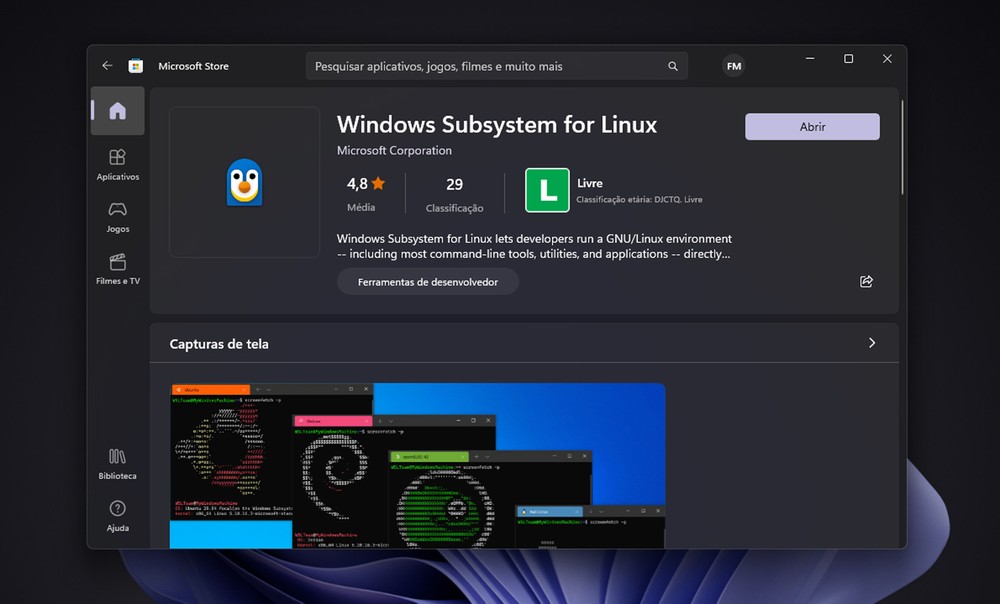Click the Microsoft Store title text
The image size is (1000, 604).
193,66
